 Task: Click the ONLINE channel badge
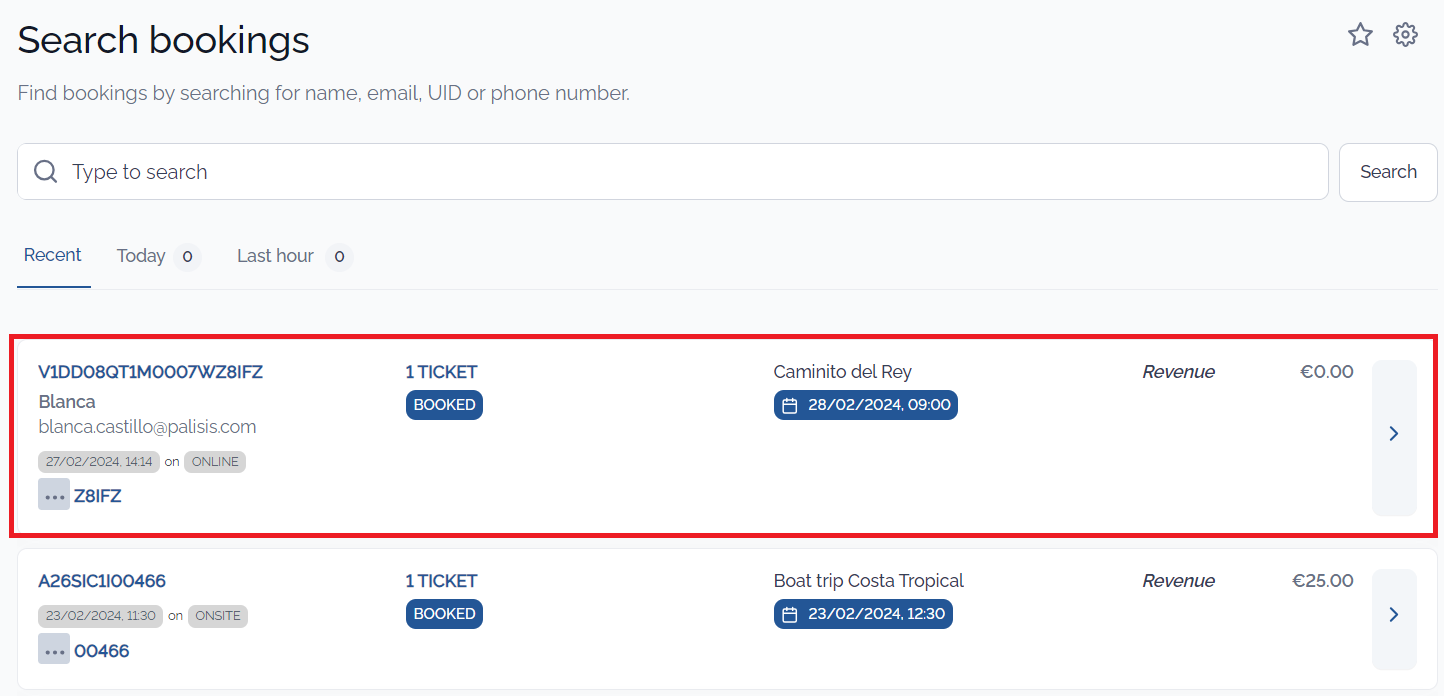(x=215, y=462)
